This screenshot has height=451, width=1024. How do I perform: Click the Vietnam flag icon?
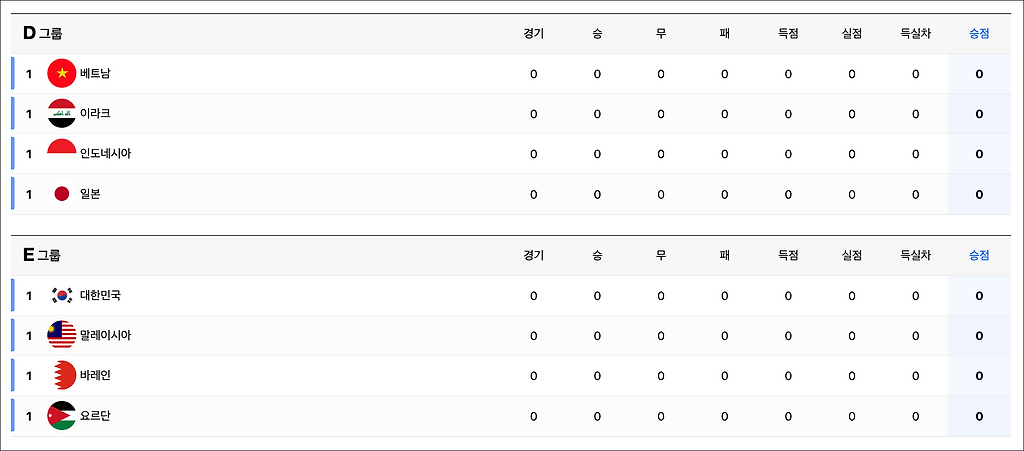[62, 74]
